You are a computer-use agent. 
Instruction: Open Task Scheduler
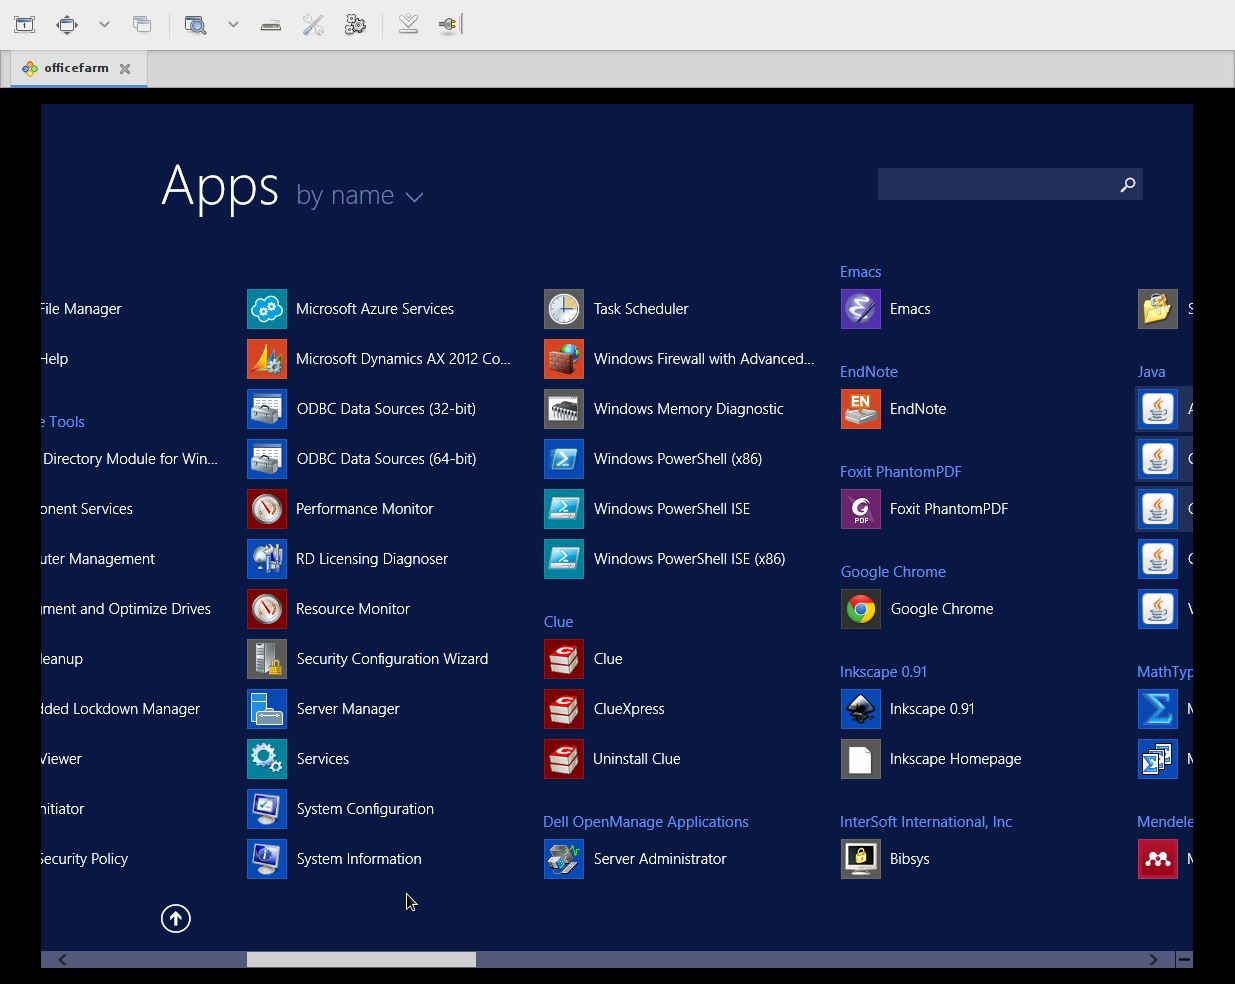616,309
